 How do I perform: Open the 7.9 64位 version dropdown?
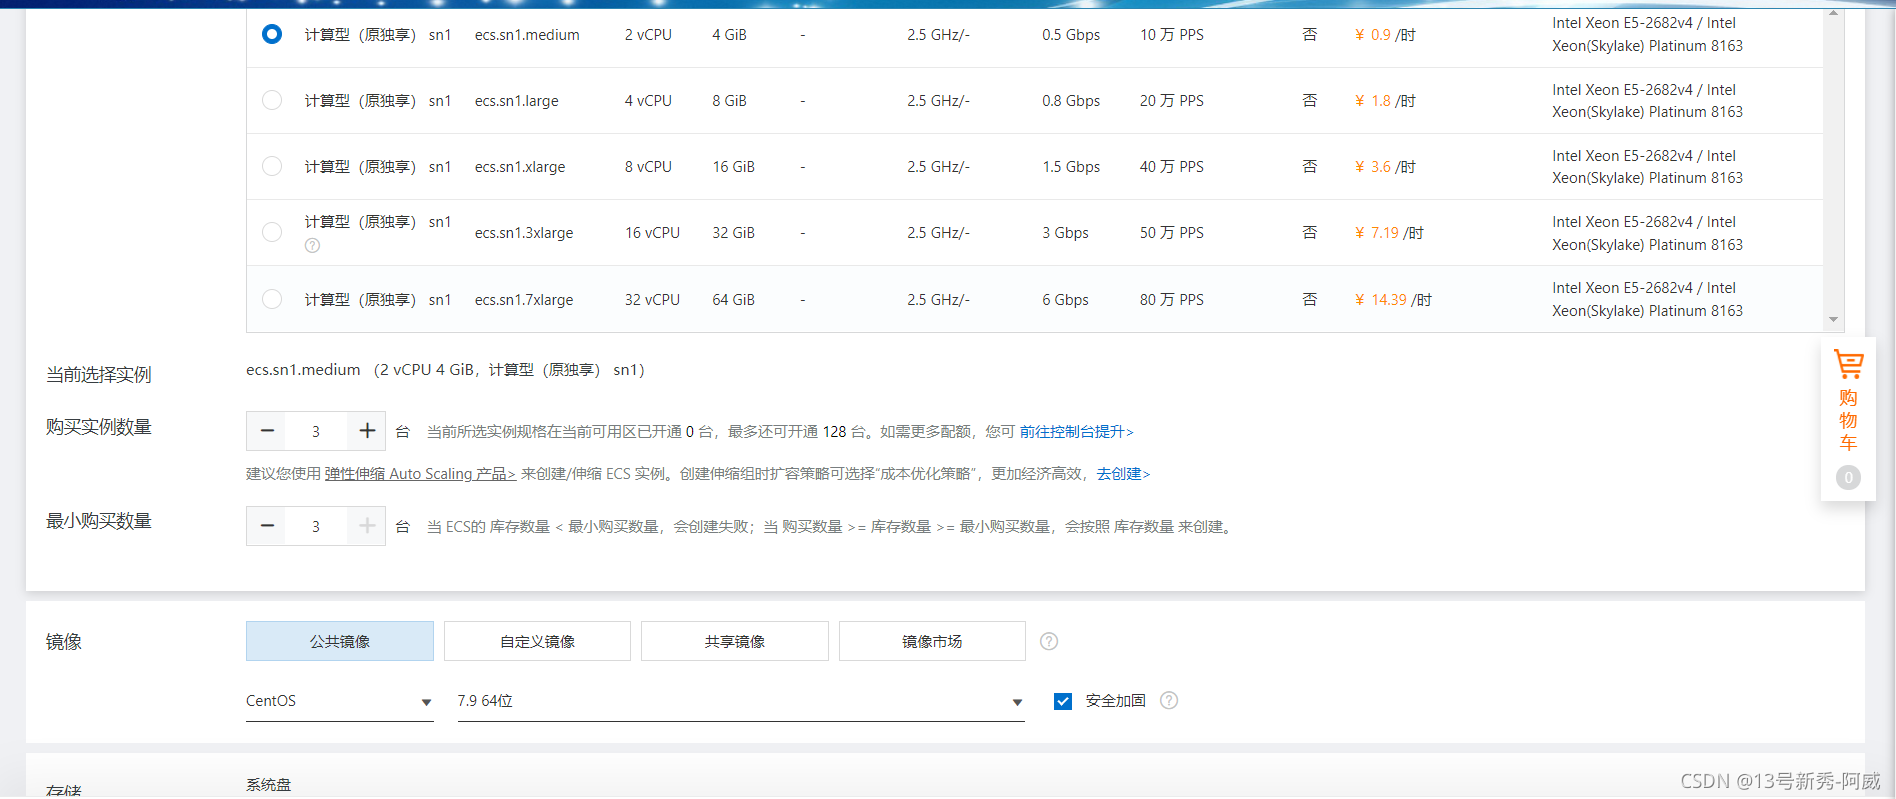click(741, 701)
